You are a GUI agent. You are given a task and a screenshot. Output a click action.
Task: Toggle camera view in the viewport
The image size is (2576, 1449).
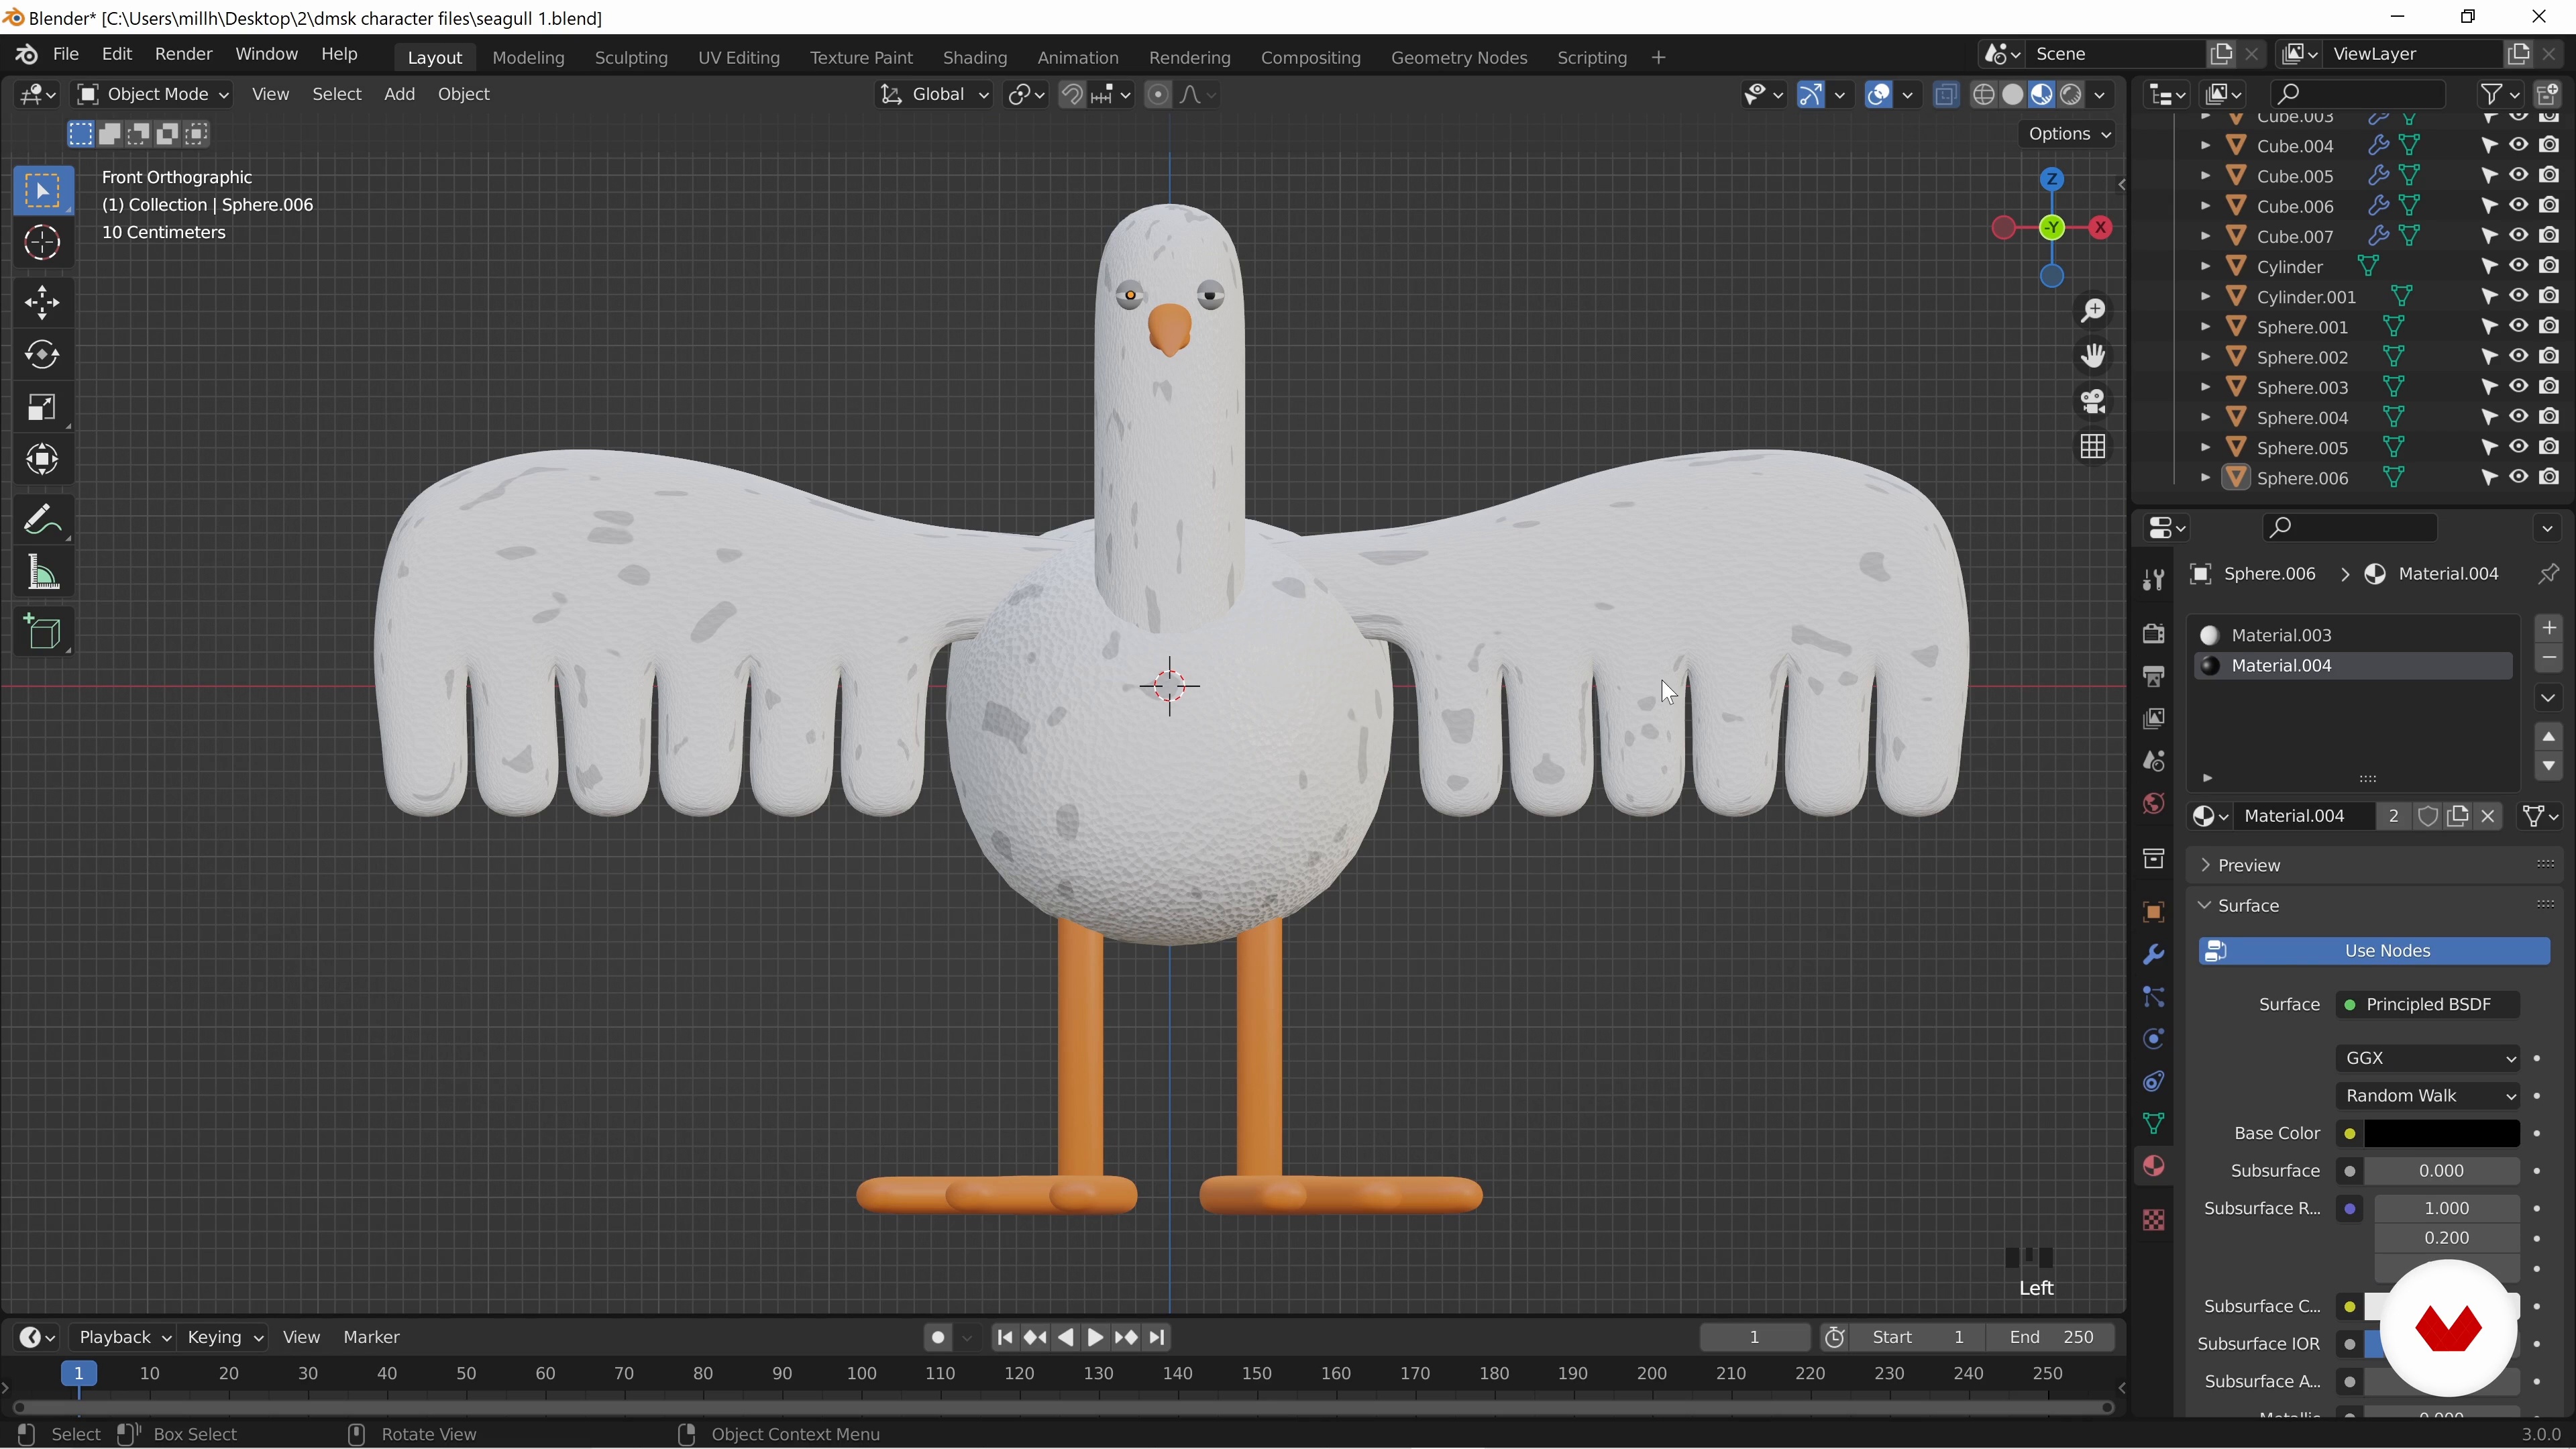(x=2093, y=402)
